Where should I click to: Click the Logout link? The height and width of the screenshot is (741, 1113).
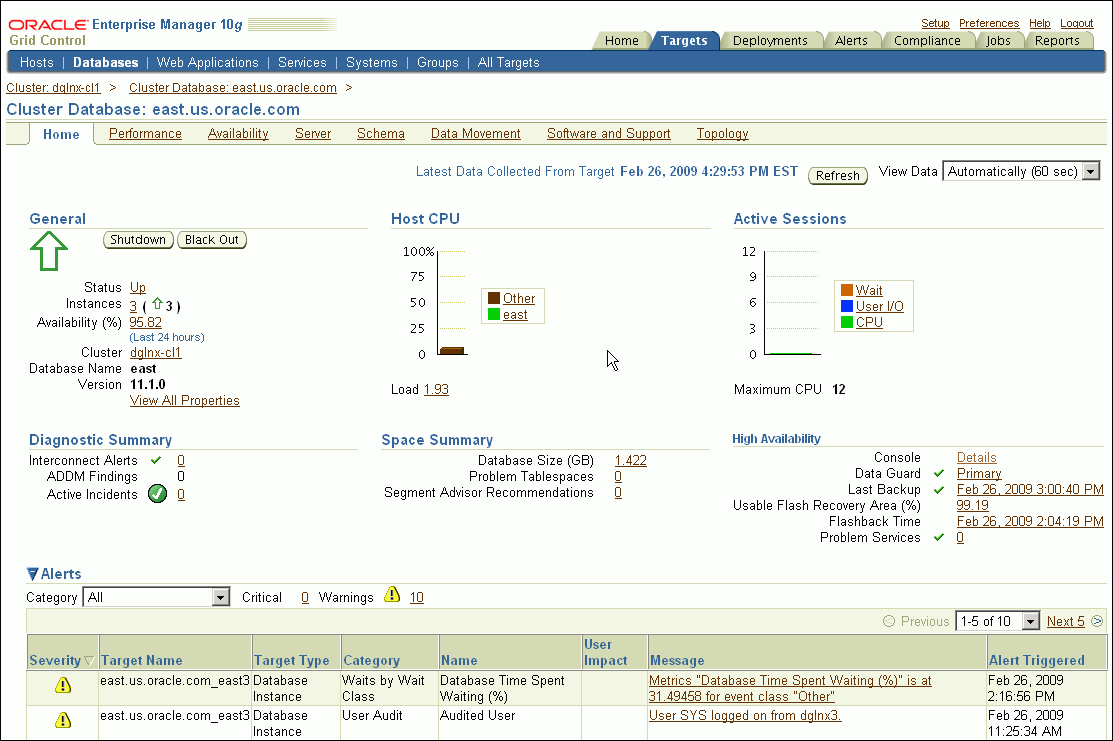(1077, 23)
